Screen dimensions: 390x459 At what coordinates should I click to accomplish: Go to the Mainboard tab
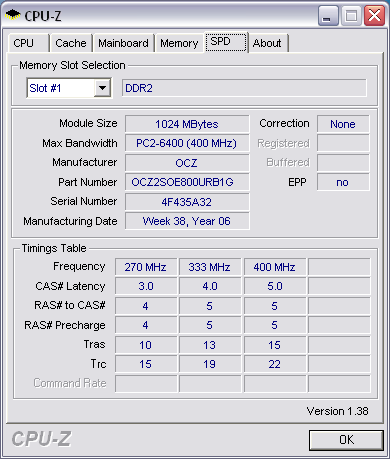[123, 43]
